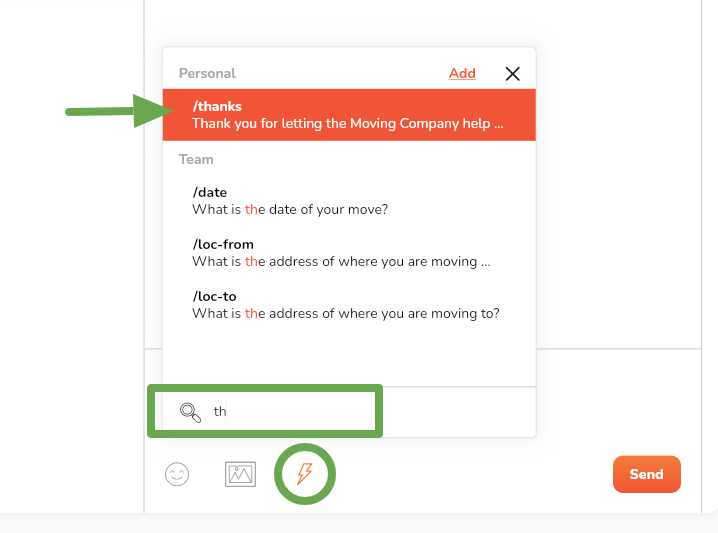Choose the /loc-from saved reply
The width and height of the screenshot is (718, 533).
[349, 253]
